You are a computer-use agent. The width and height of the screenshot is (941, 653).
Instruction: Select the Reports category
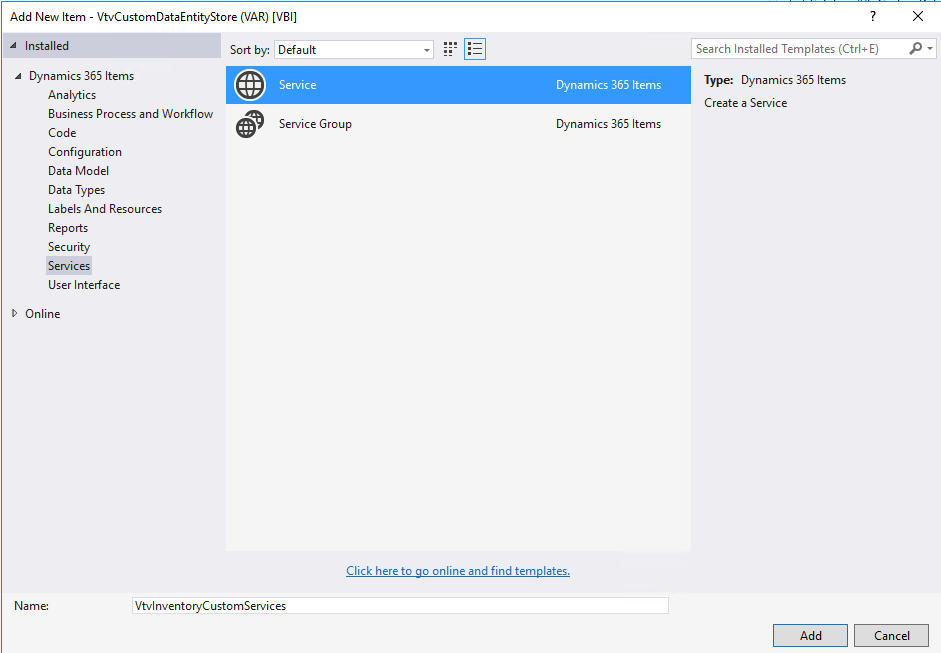coord(68,228)
